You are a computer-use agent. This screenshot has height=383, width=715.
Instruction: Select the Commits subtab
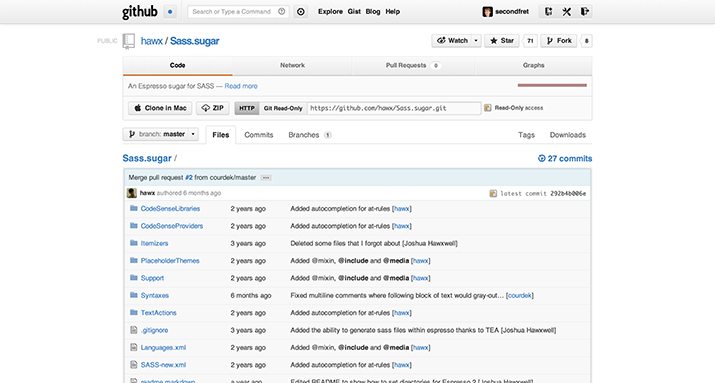click(x=259, y=135)
